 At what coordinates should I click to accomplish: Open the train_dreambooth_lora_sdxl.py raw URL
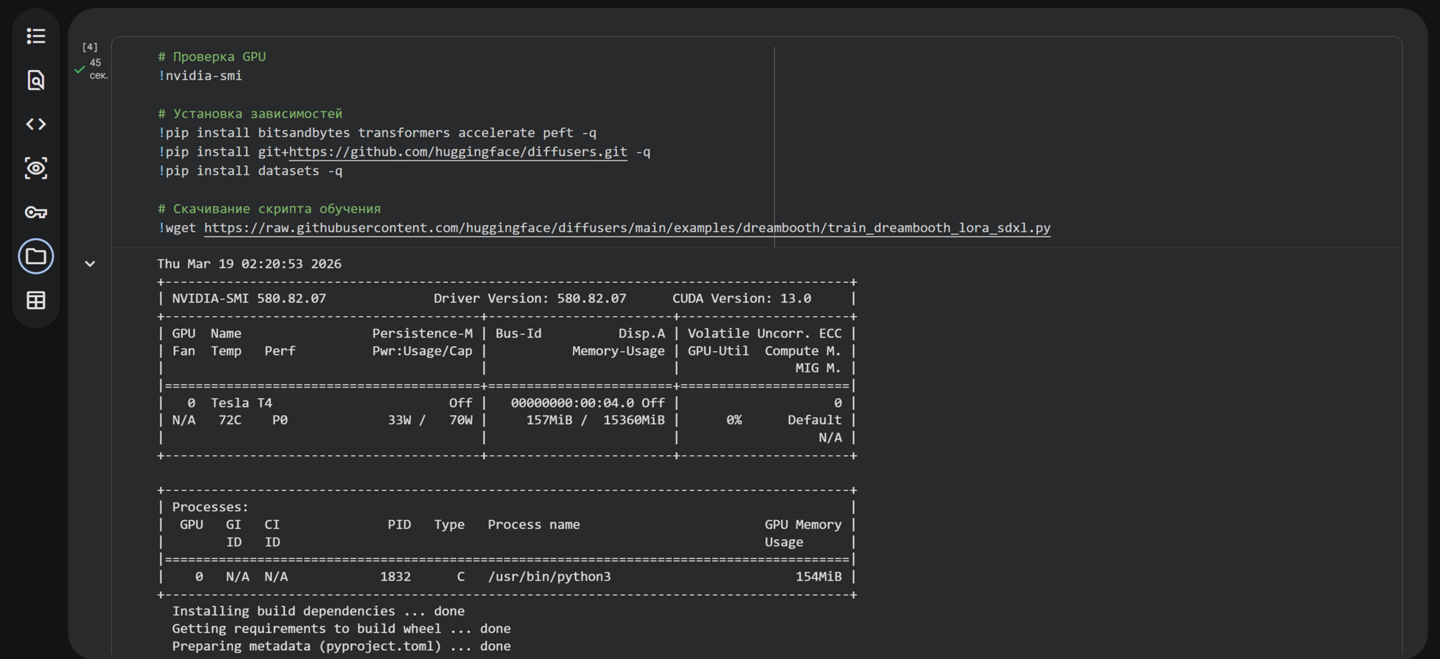[627, 228]
